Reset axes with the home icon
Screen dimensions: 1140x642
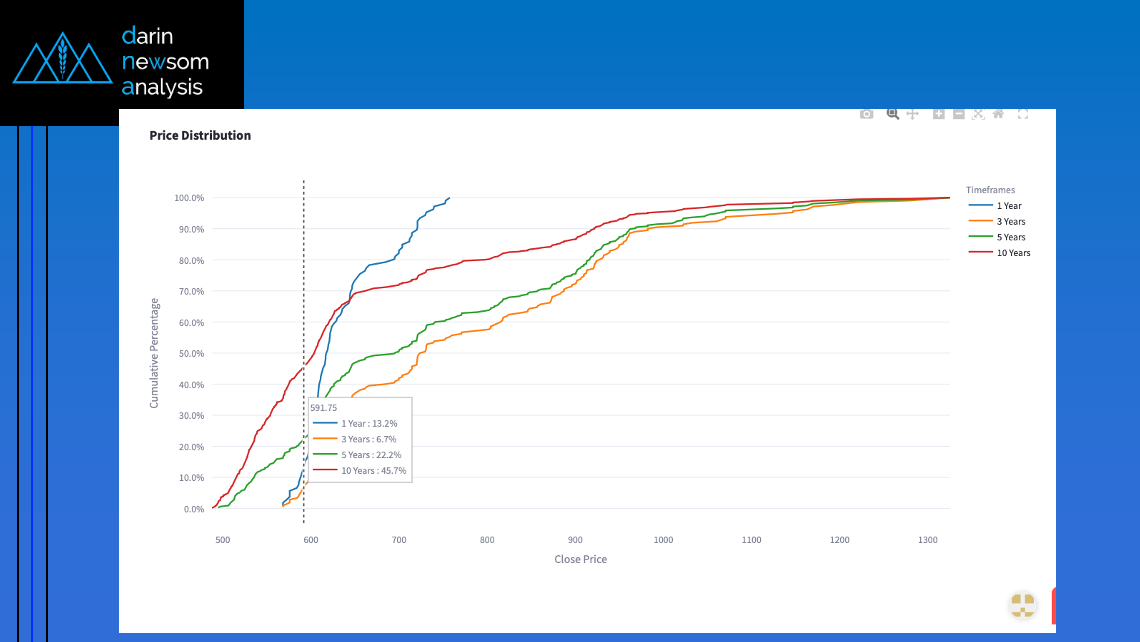[998, 114]
